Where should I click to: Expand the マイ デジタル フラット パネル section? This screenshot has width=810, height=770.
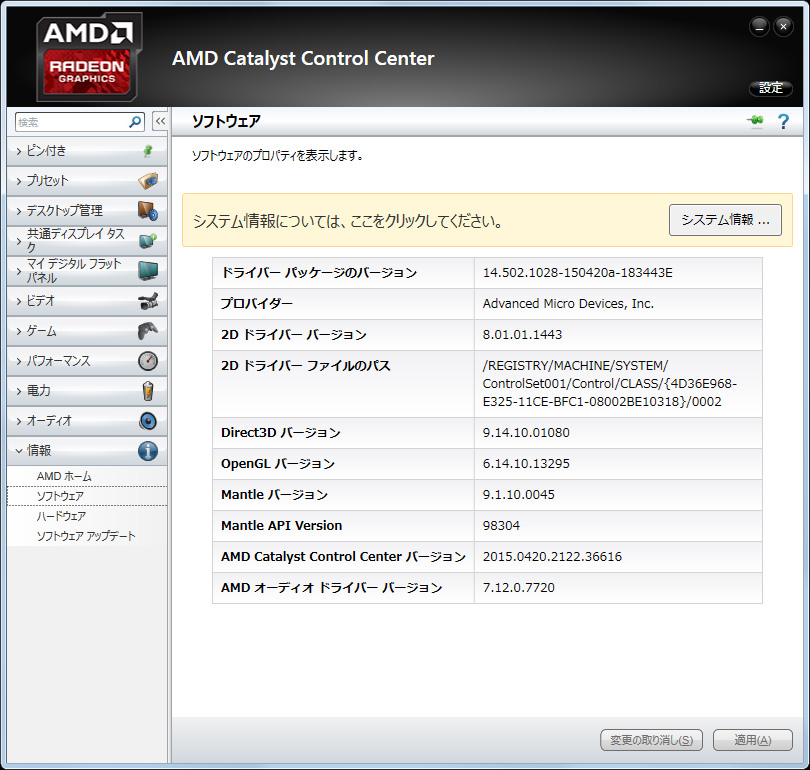click(x=87, y=271)
